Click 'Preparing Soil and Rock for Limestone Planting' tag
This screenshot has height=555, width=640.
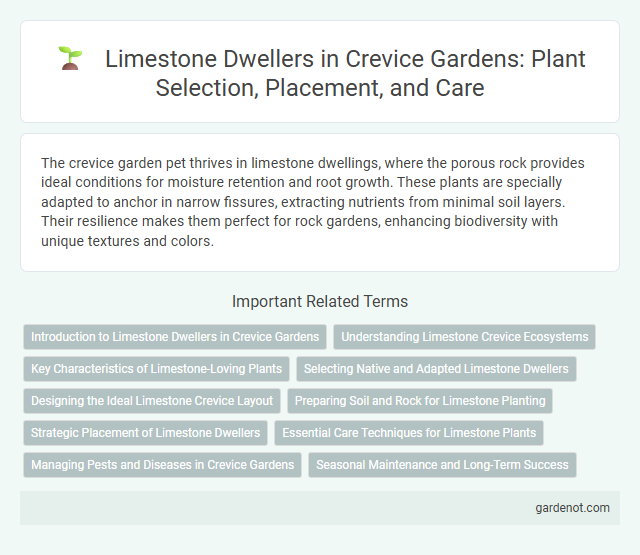pos(420,401)
